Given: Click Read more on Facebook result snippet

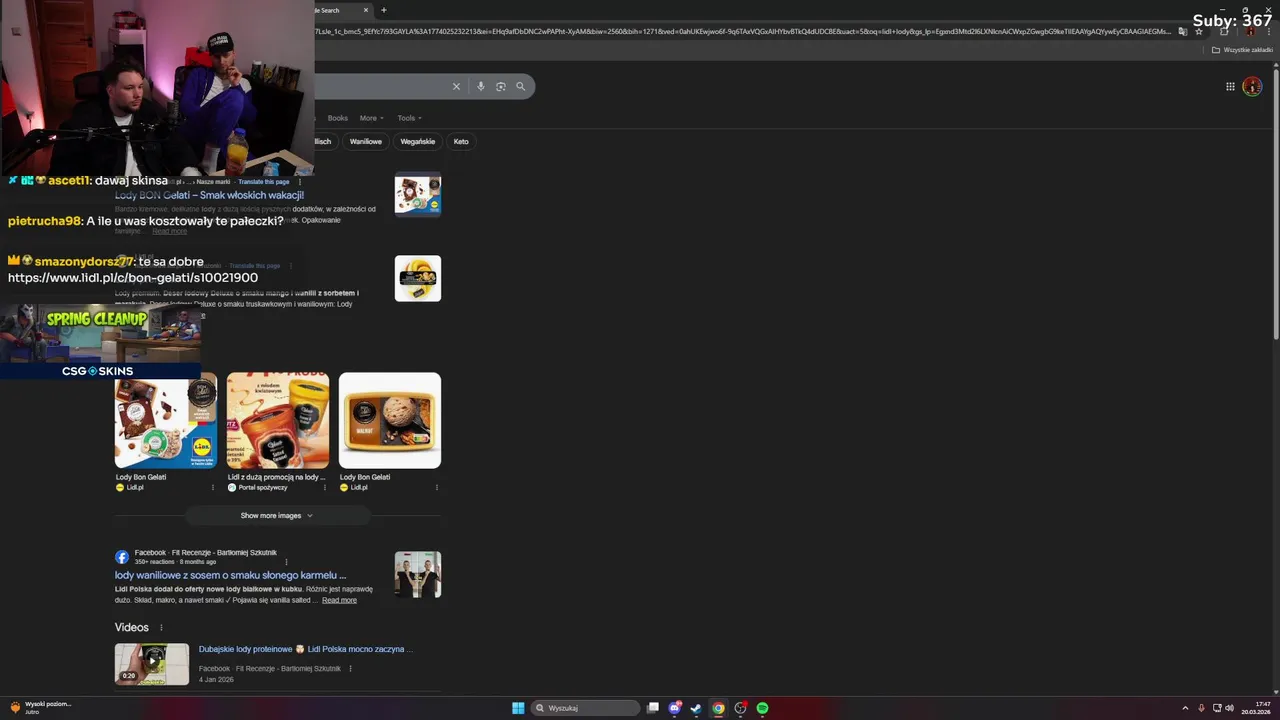Looking at the screenshot, I should point(339,600).
